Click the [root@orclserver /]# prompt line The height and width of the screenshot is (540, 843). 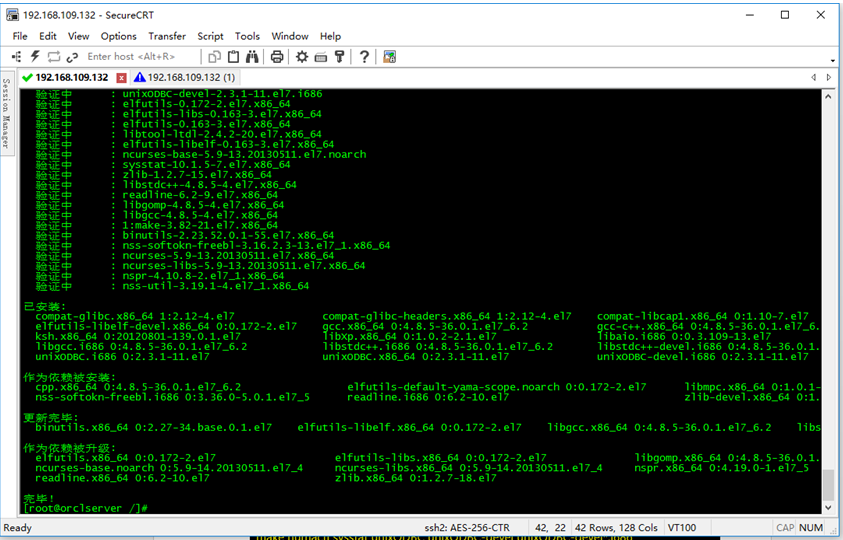[x=86, y=508]
